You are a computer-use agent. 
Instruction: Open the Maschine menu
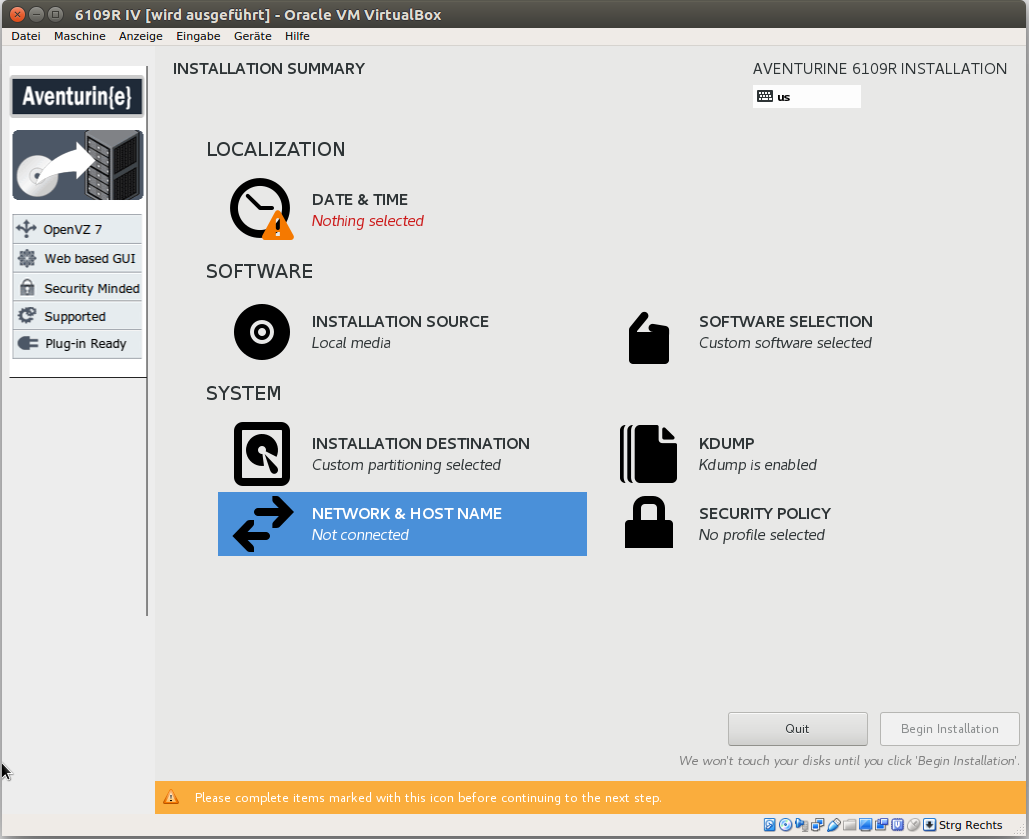click(79, 36)
